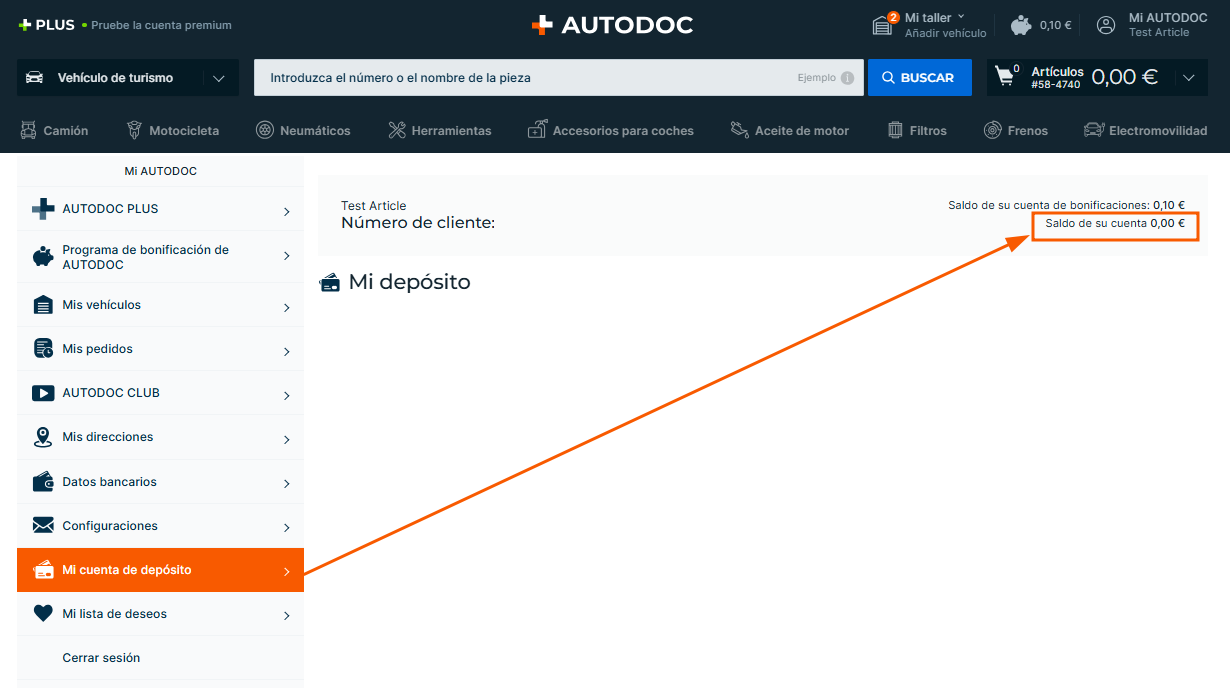The image size is (1230, 698).
Task: Open the garage icon for Mi taller
Action: pos(882,25)
